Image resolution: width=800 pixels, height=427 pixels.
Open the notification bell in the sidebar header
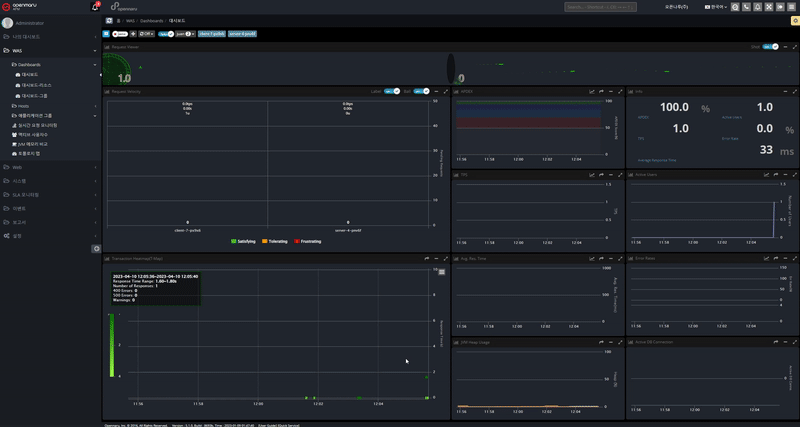coord(96,7)
